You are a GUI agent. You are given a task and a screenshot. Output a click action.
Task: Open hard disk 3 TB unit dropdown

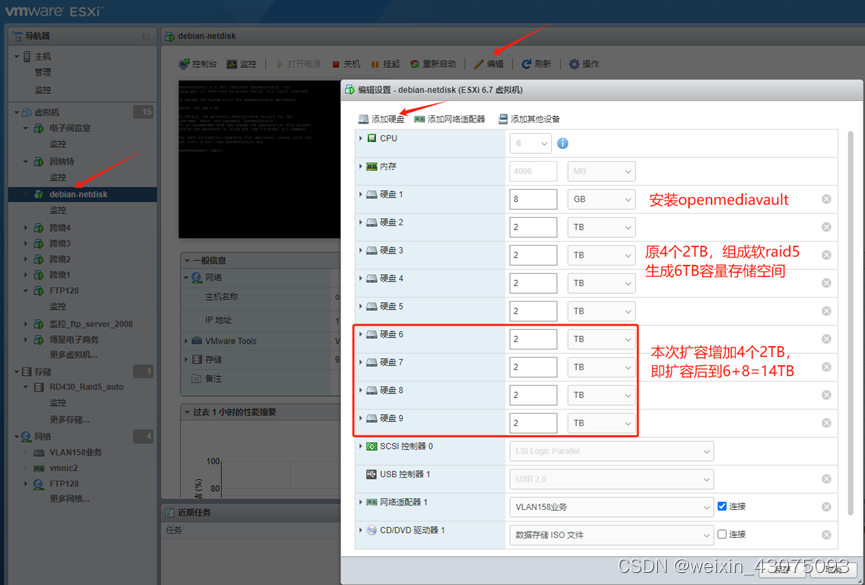click(601, 255)
